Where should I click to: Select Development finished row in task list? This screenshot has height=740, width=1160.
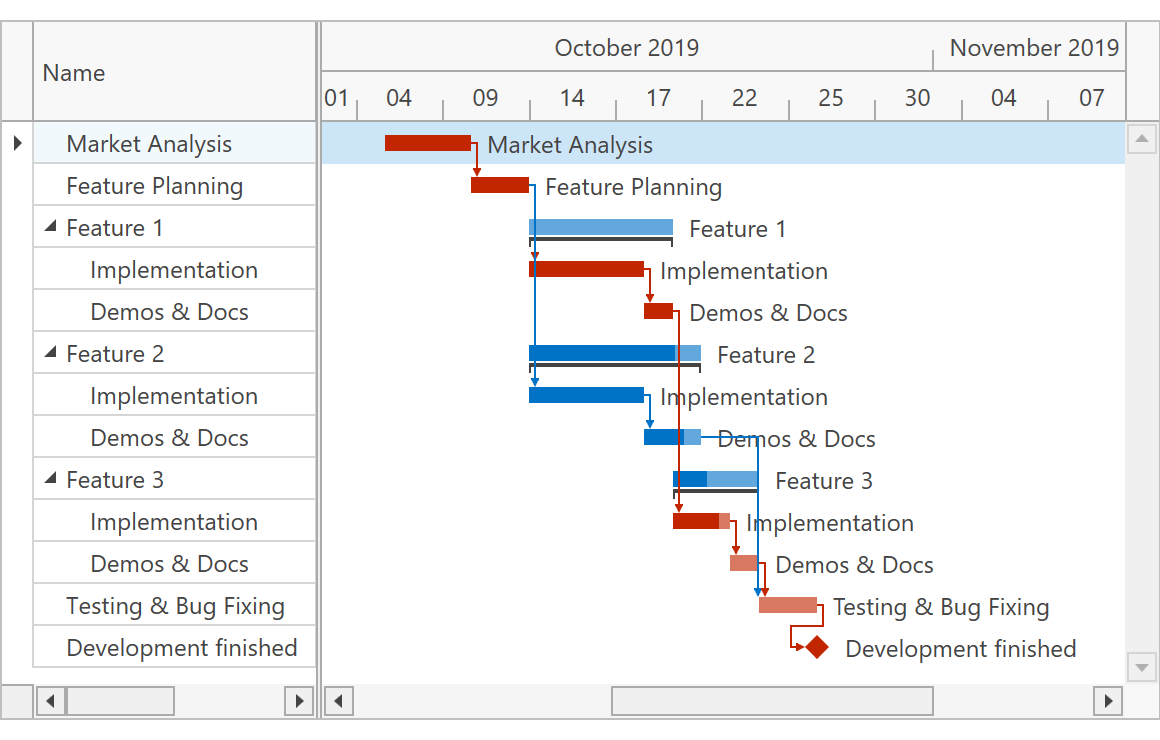click(x=175, y=648)
